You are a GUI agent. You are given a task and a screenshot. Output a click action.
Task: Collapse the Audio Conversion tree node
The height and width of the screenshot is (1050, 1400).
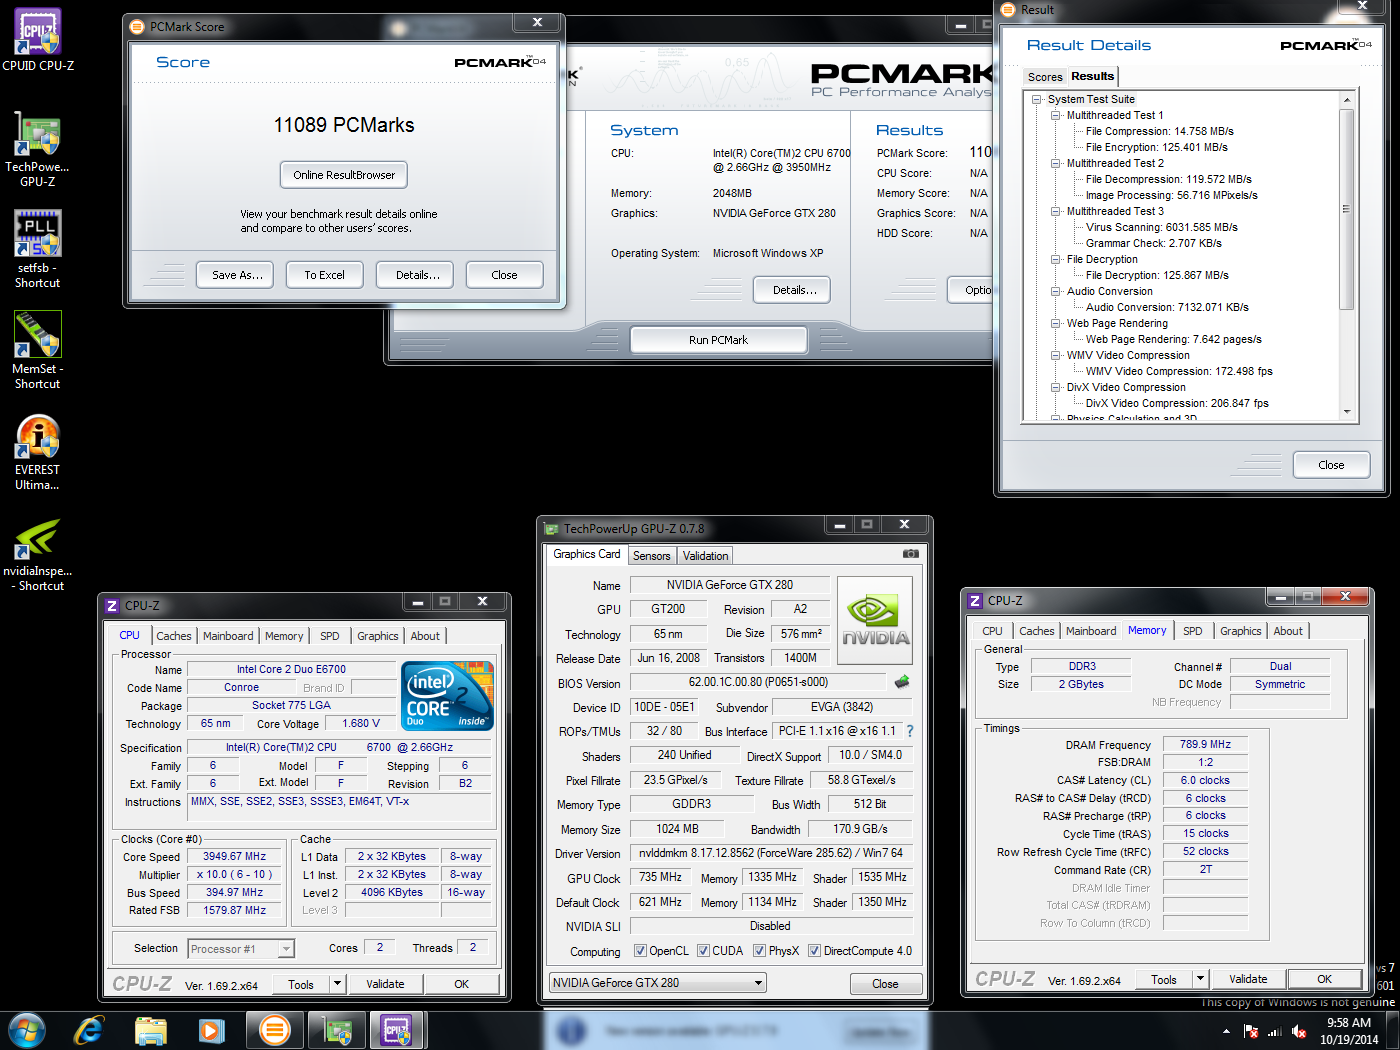tap(1056, 291)
